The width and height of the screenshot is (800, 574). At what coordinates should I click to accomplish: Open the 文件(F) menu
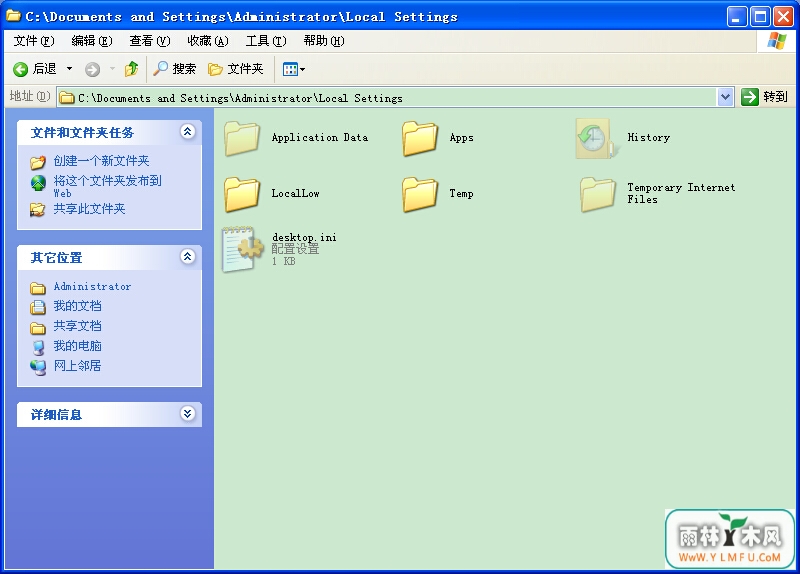34,41
